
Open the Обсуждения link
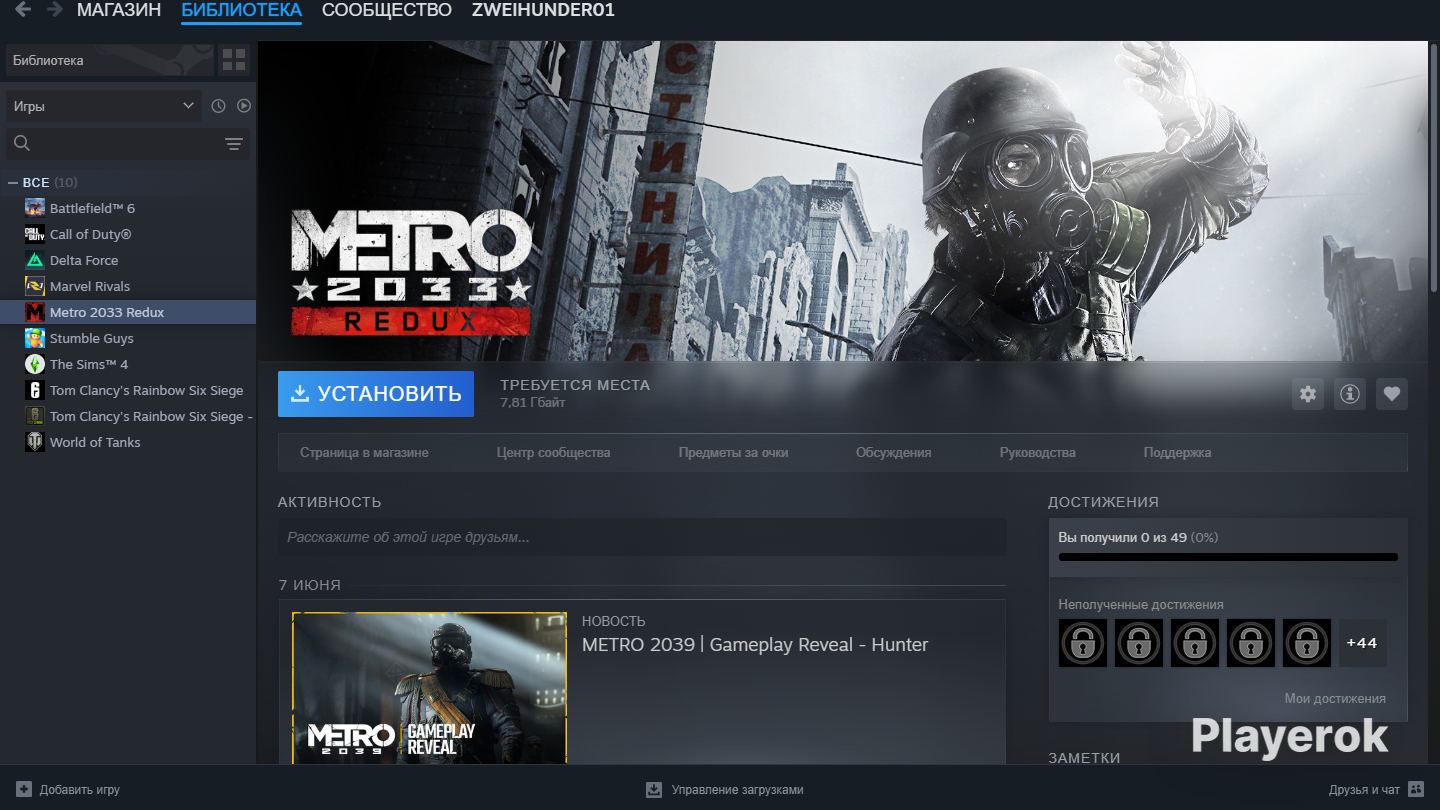tap(893, 453)
